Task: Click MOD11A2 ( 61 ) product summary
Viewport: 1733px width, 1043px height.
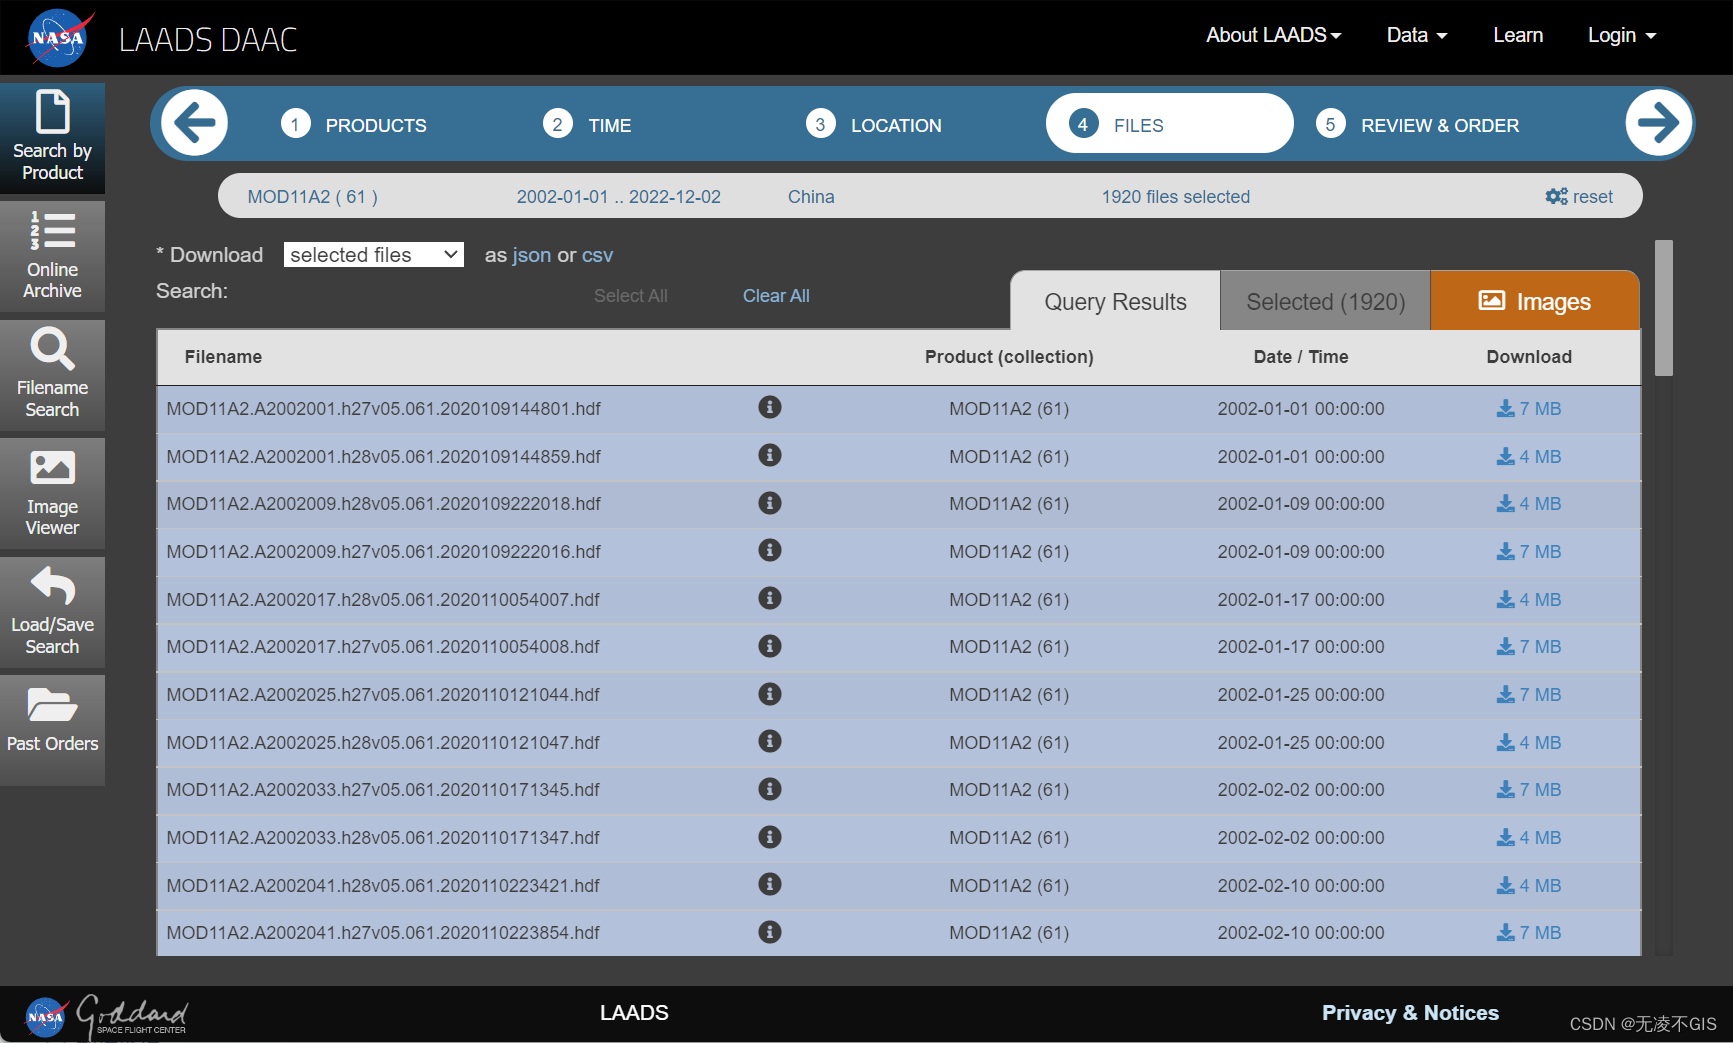Action: 313,197
